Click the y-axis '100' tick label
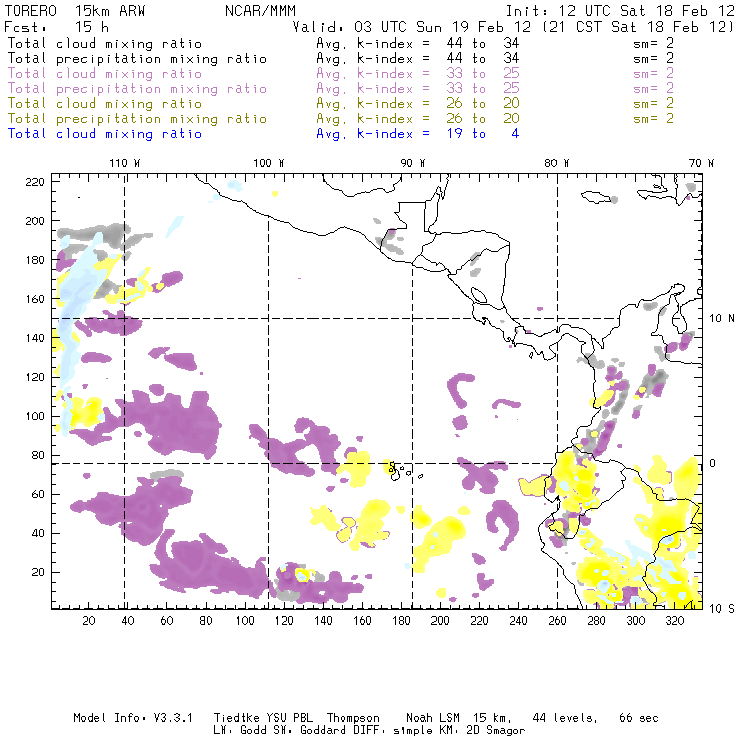The image size is (740, 740). point(35,416)
